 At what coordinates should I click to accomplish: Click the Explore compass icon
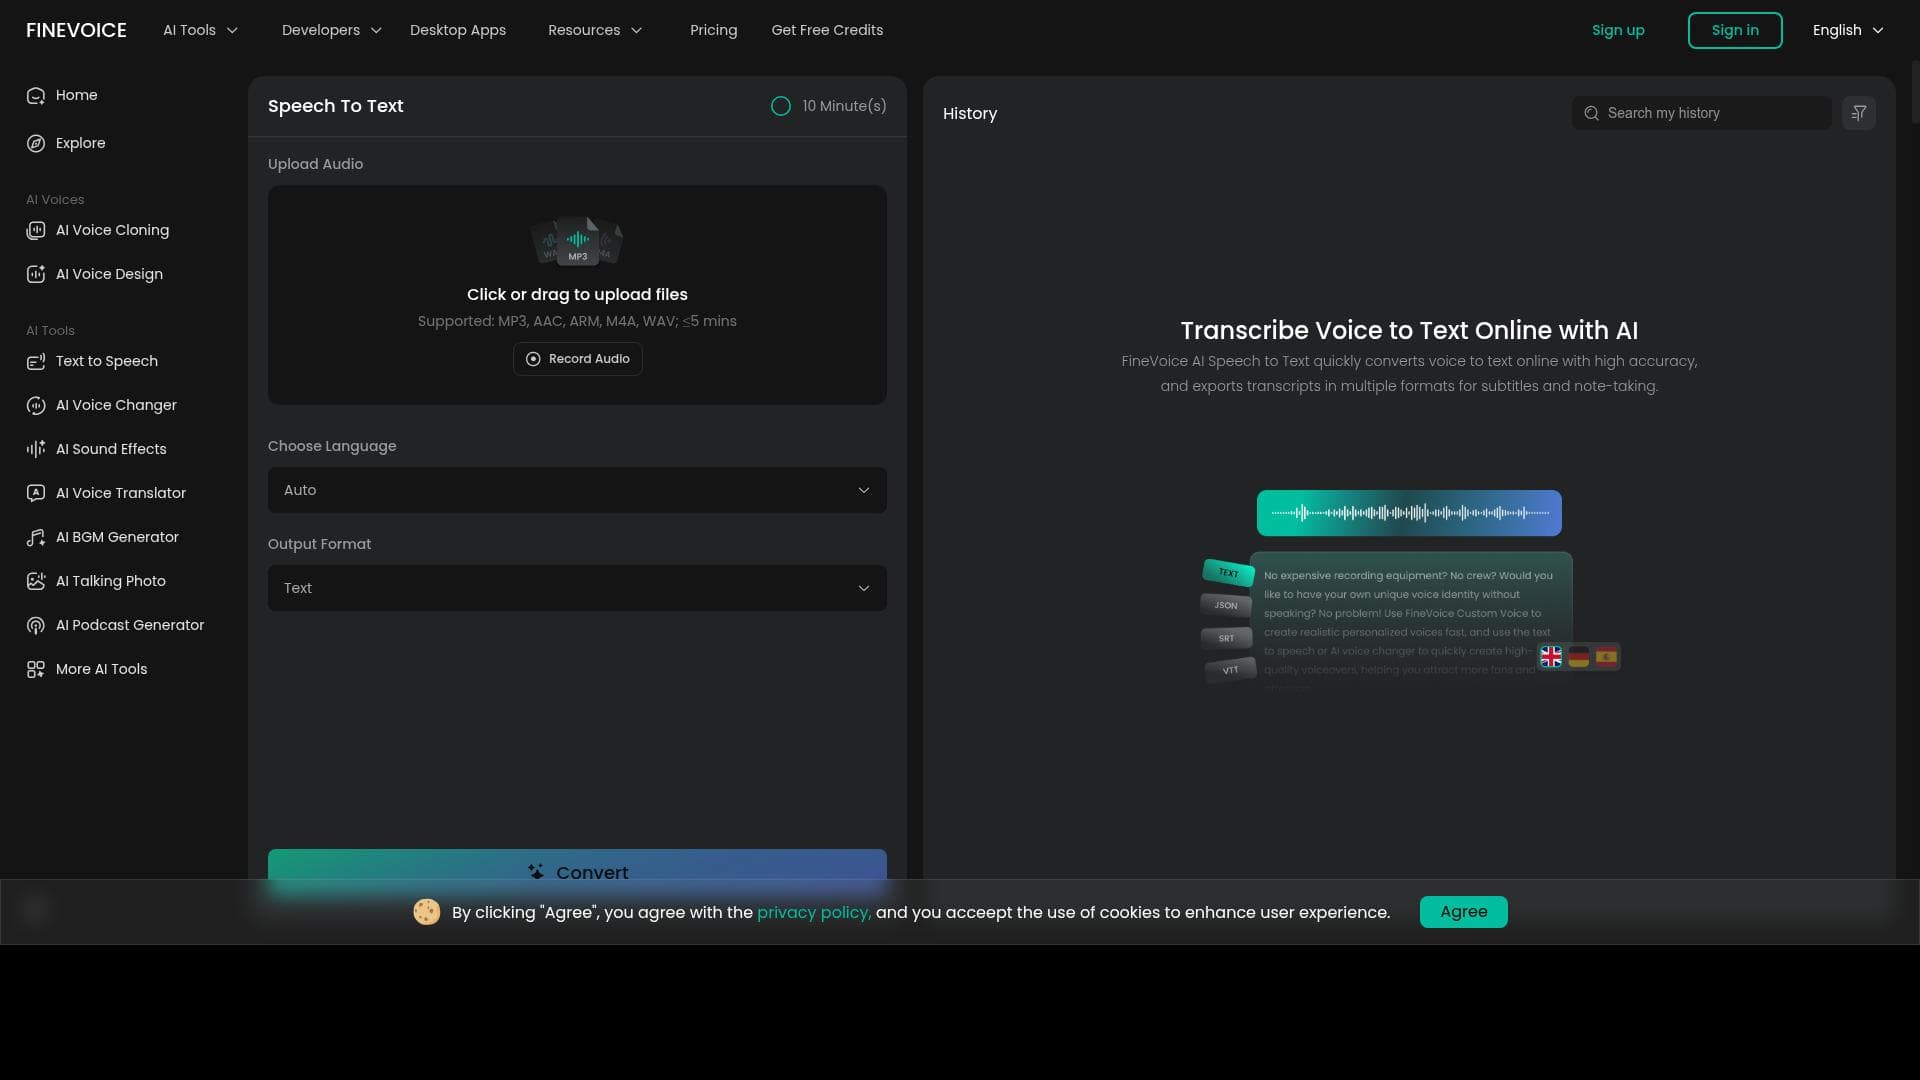click(x=36, y=143)
